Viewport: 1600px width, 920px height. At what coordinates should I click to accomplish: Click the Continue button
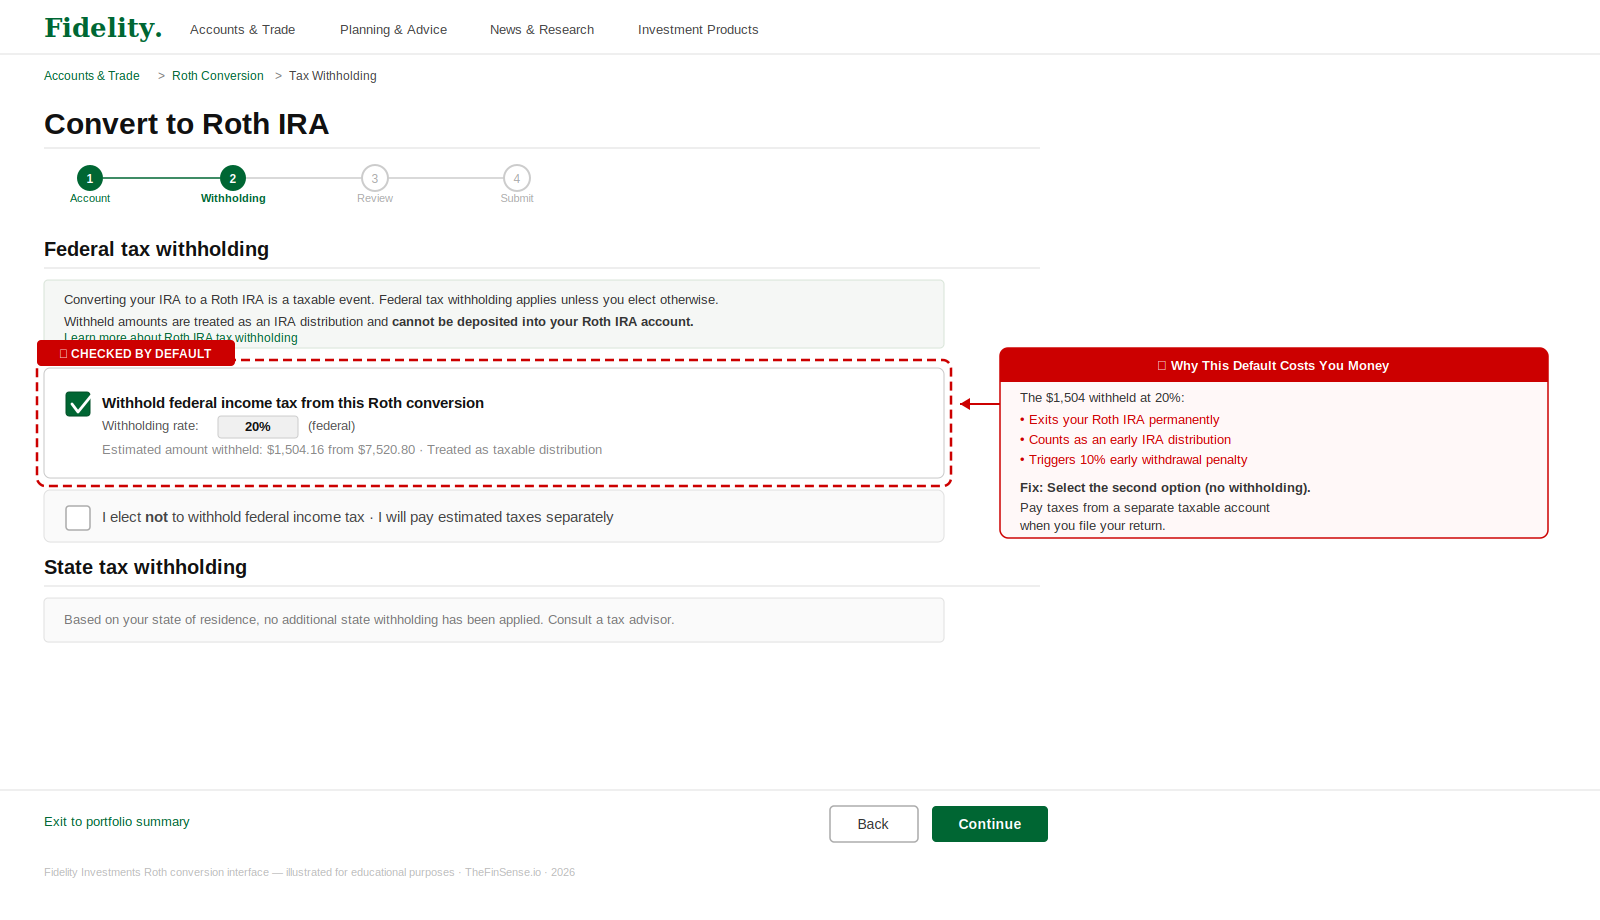tap(989, 823)
